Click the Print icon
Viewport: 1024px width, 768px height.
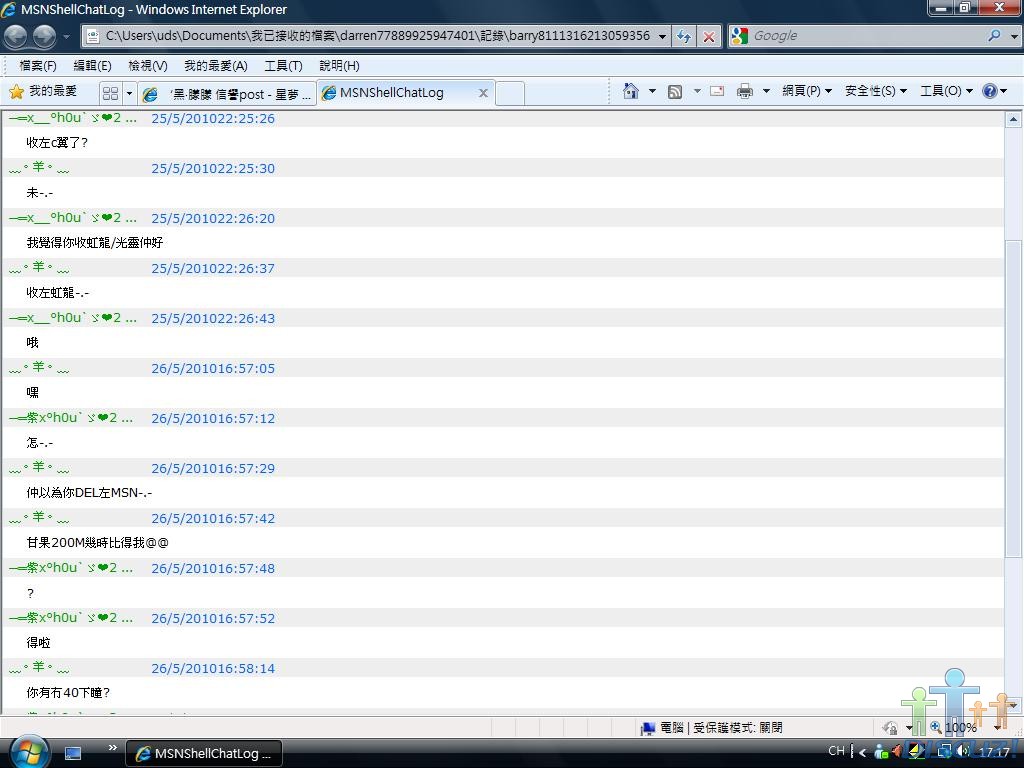744,91
